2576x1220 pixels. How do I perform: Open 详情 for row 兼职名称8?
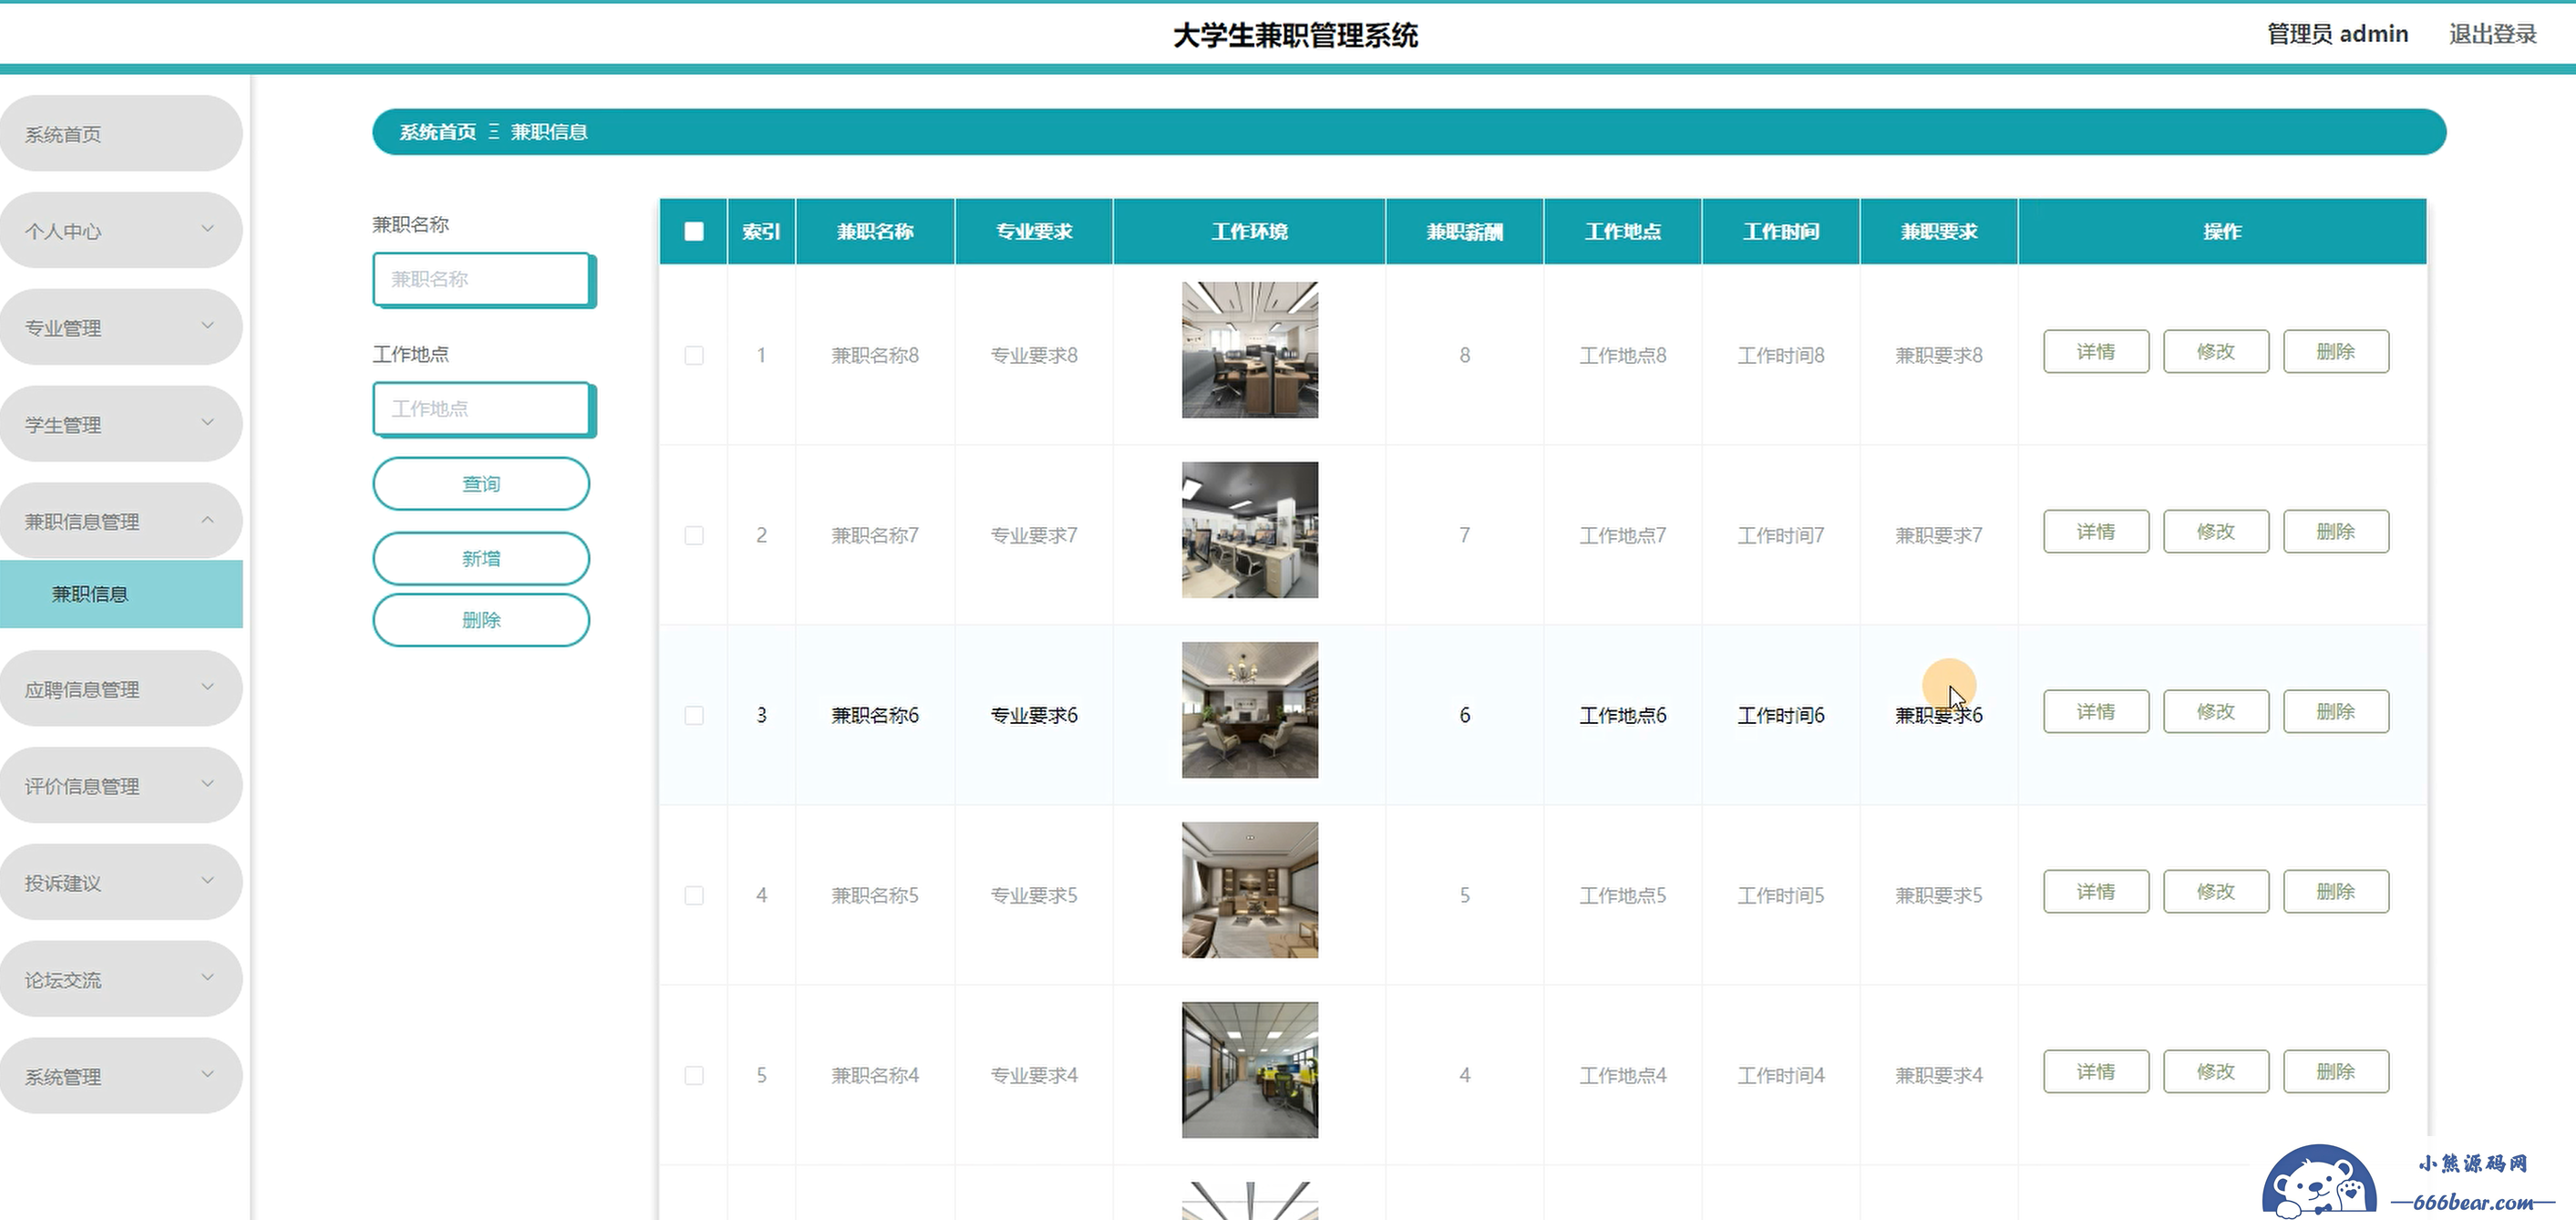[2096, 352]
